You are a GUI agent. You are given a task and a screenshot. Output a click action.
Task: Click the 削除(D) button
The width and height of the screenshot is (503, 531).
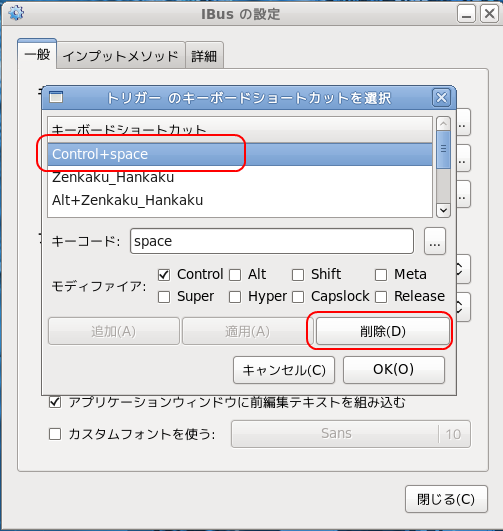click(x=383, y=331)
